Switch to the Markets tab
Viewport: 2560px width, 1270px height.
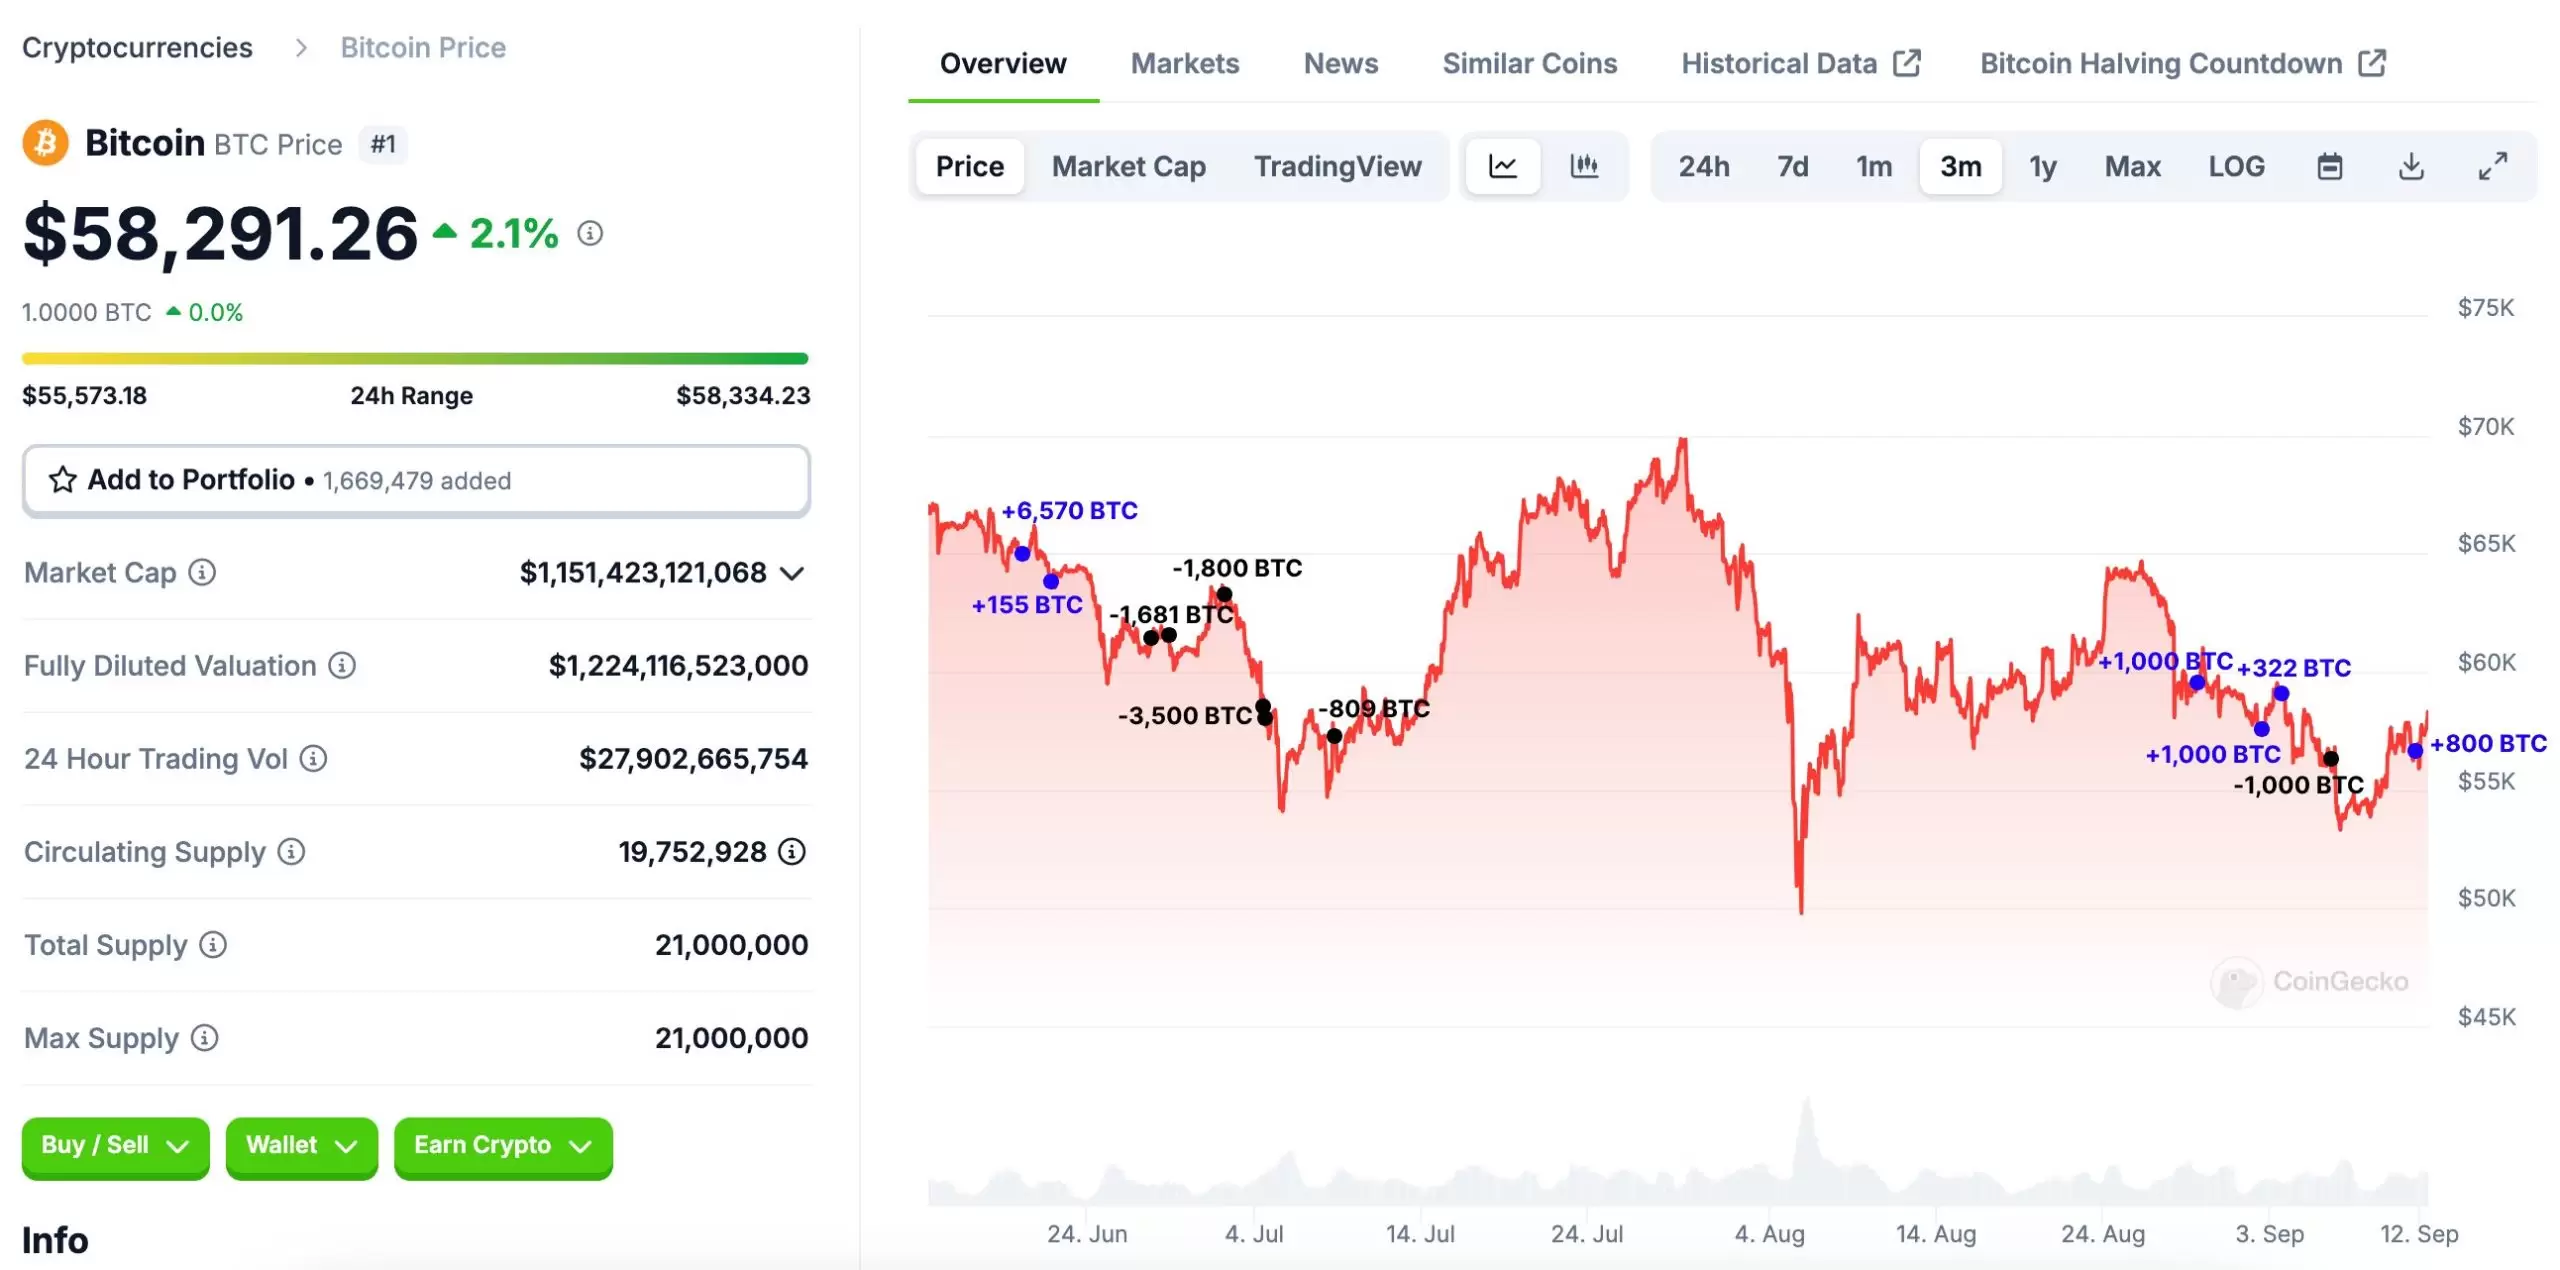(x=1184, y=63)
